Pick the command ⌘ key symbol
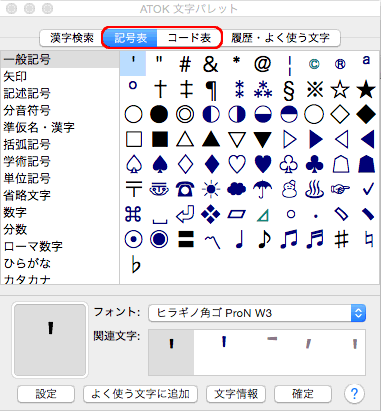 click(x=133, y=214)
